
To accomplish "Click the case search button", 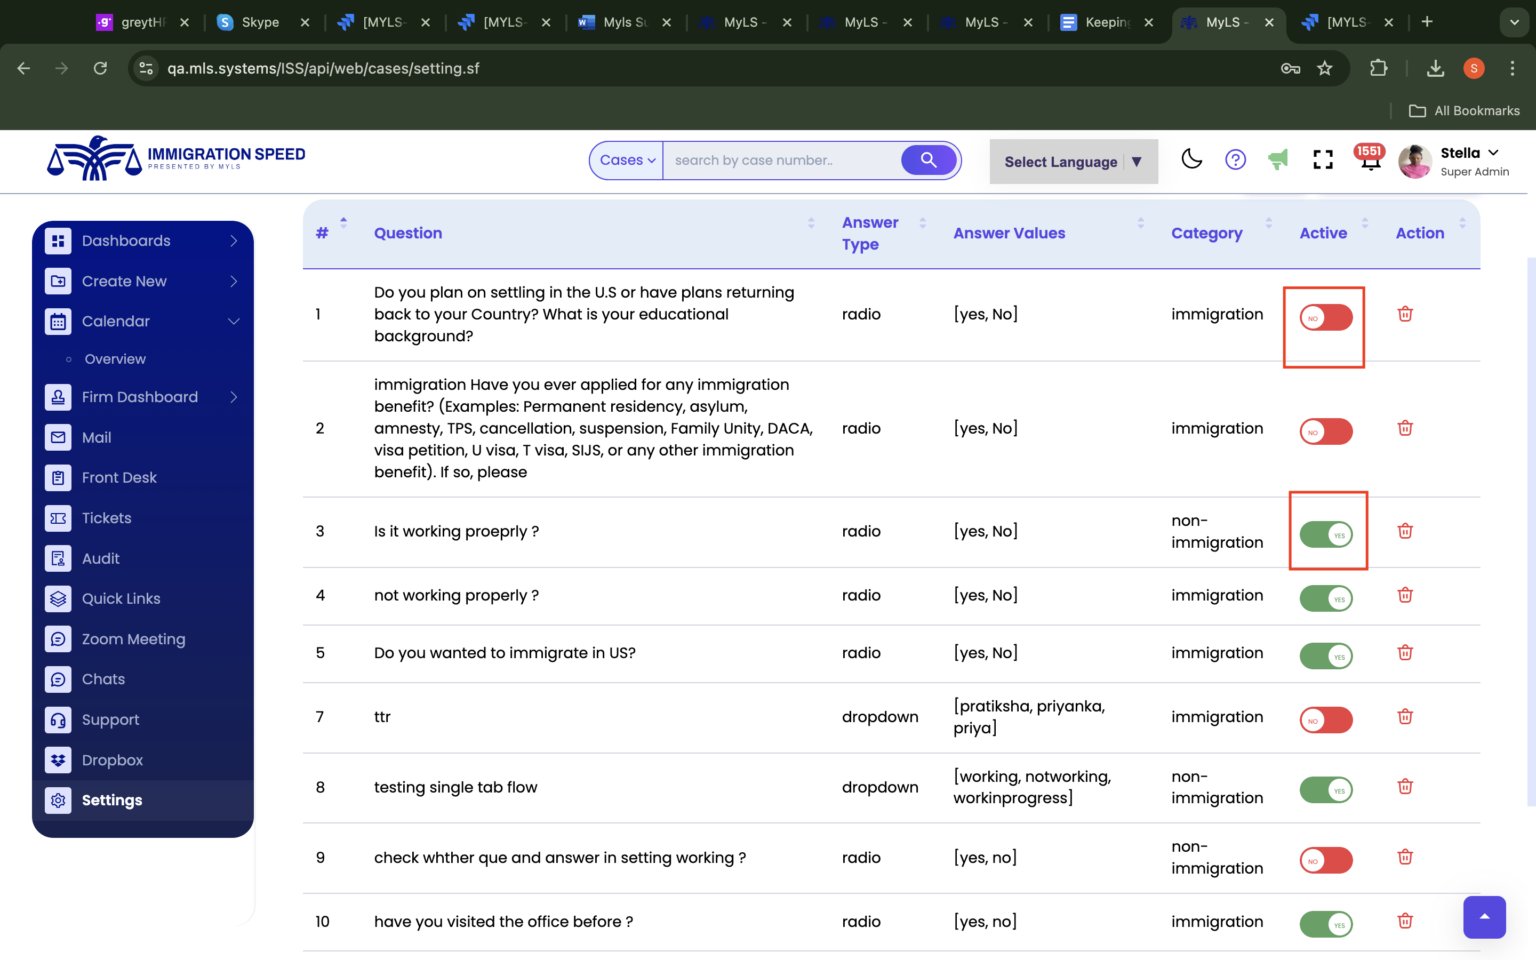I will (927, 160).
